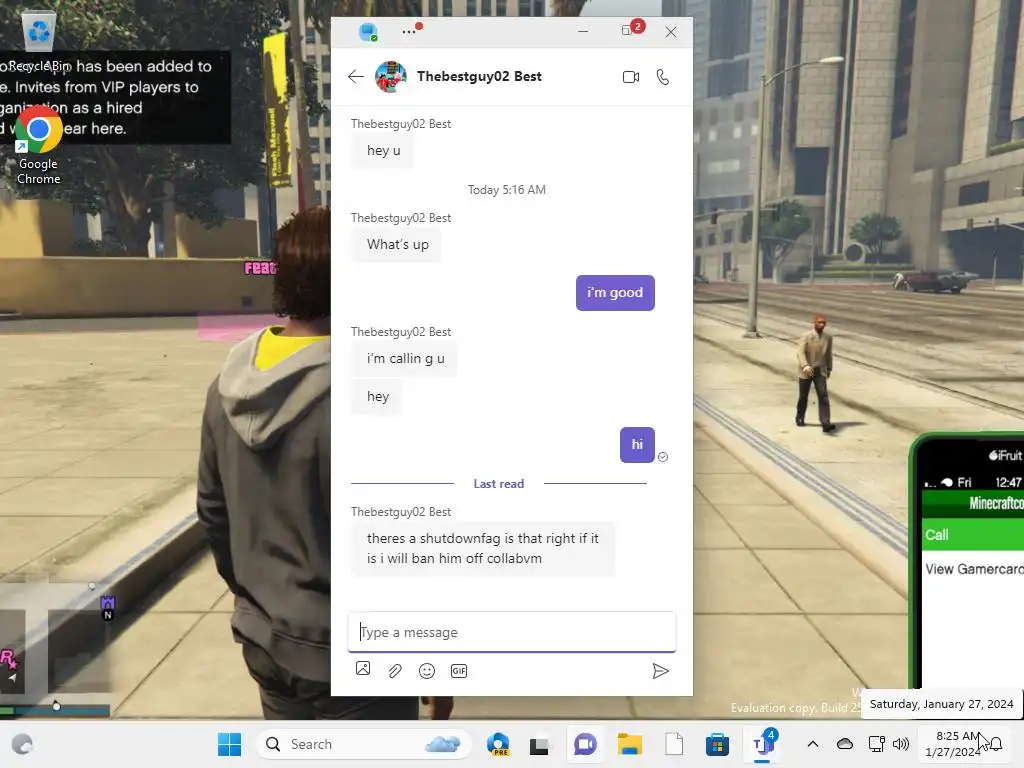Focus the Type a message field
The width and height of the screenshot is (1024, 768).
coord(511,632)
